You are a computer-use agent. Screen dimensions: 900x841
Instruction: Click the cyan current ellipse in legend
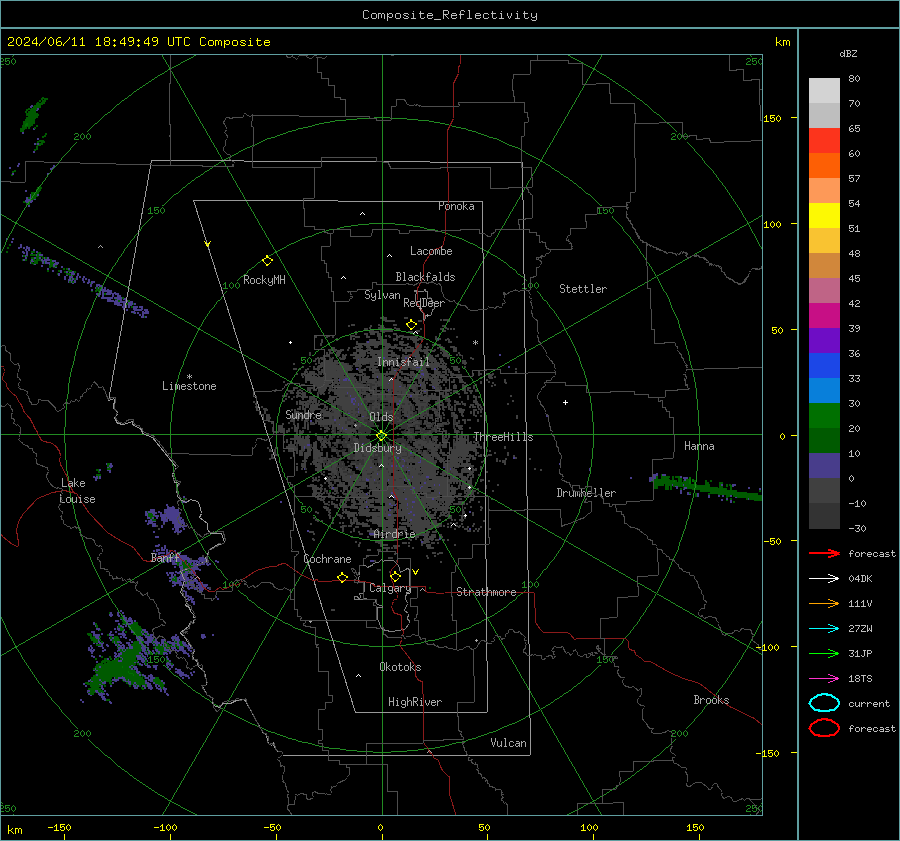tap(824, 703)
